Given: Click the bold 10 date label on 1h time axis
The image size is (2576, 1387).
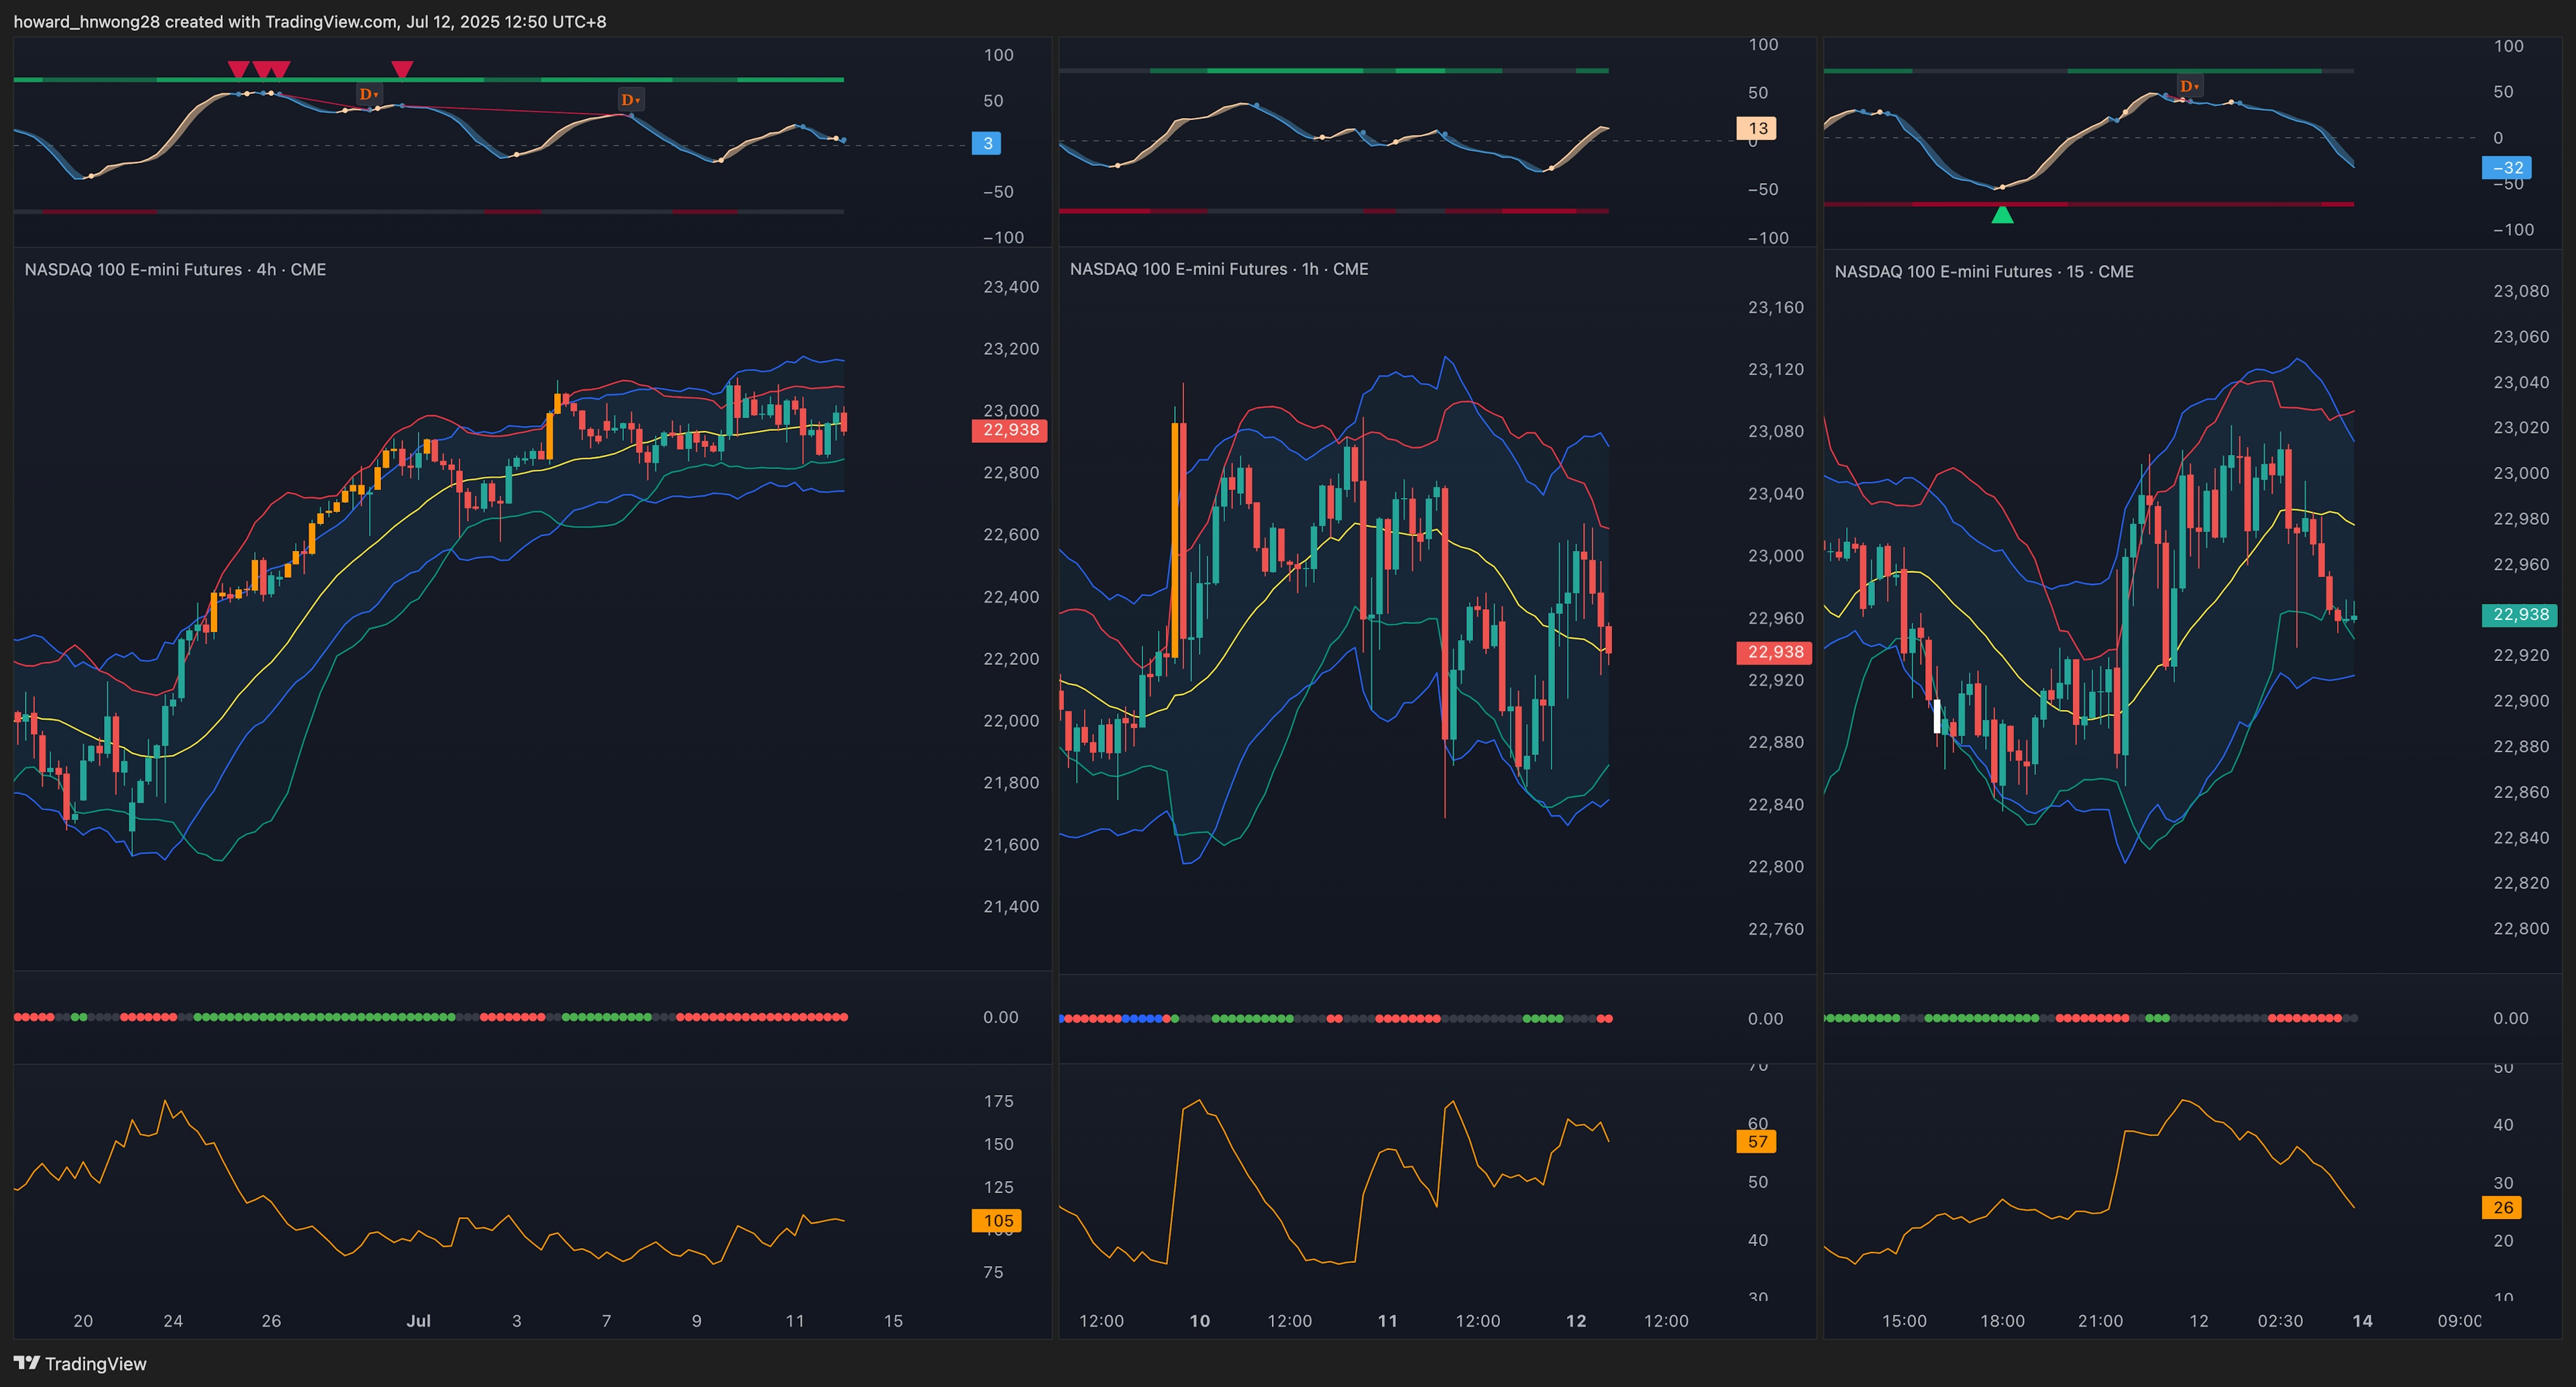Looking at the screenshot, I should click(x=1200, y=1321).
